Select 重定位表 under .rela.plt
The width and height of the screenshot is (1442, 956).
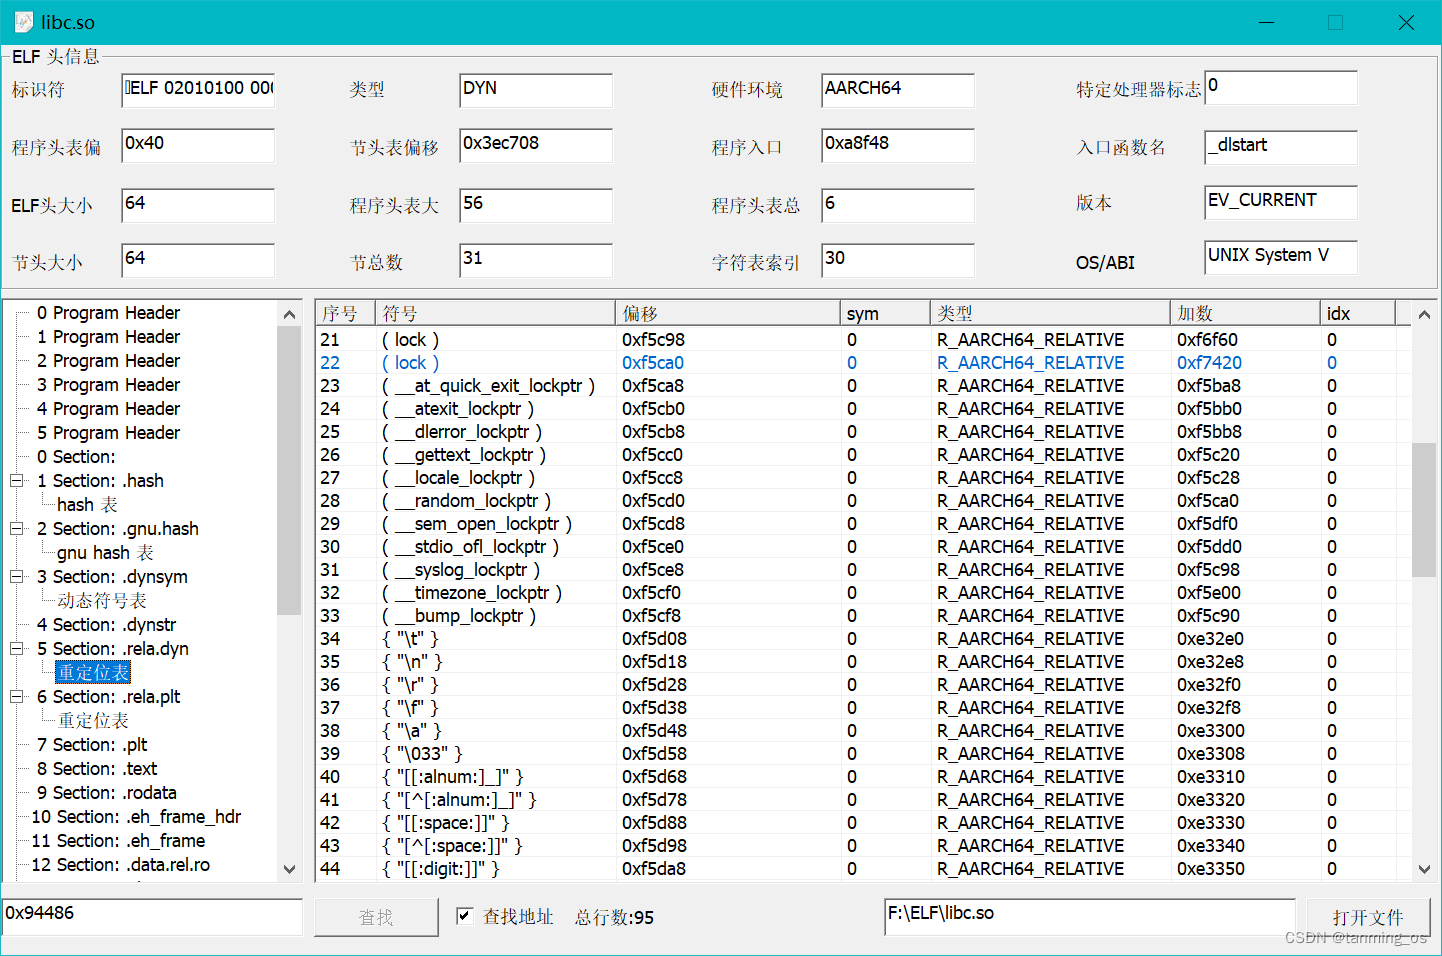click(93, 721)
